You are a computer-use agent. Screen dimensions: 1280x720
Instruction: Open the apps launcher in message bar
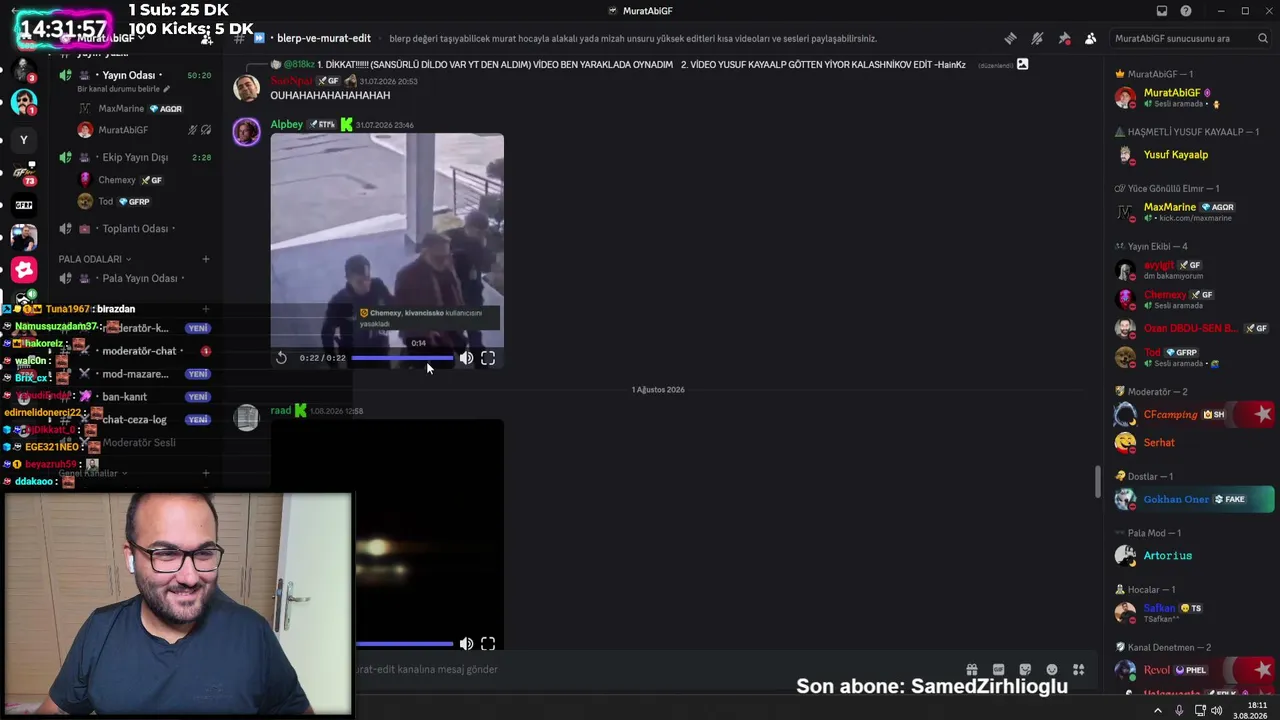click(1079, 670)
